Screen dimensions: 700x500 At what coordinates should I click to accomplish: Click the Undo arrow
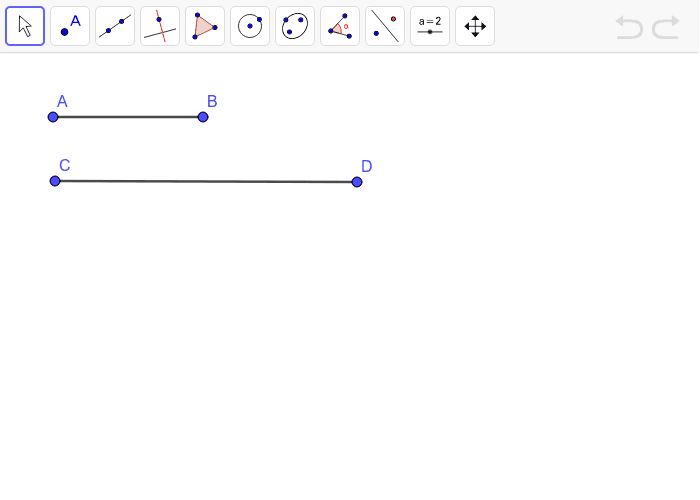(x=629, y=27)
